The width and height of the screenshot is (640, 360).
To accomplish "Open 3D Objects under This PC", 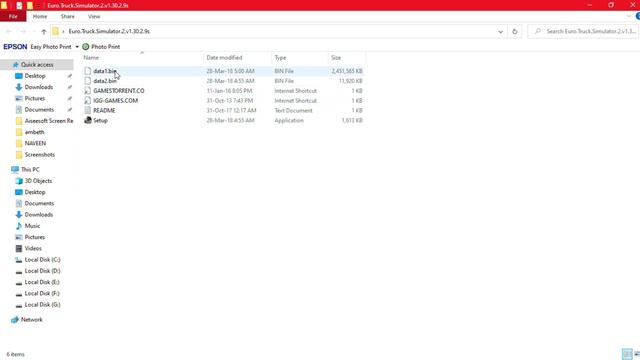I will tap(38, 181).
